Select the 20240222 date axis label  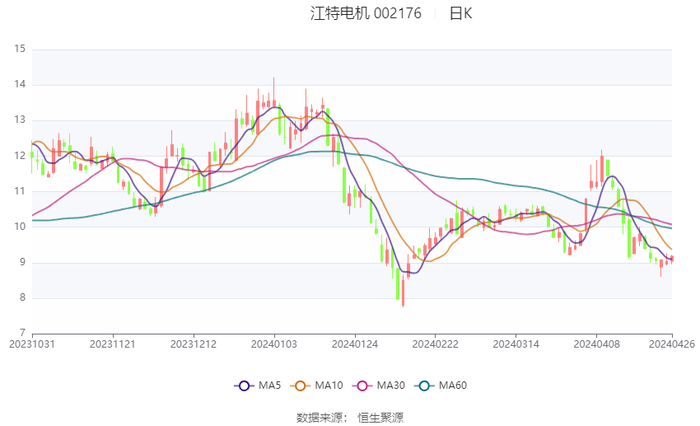tap(434, 343)
